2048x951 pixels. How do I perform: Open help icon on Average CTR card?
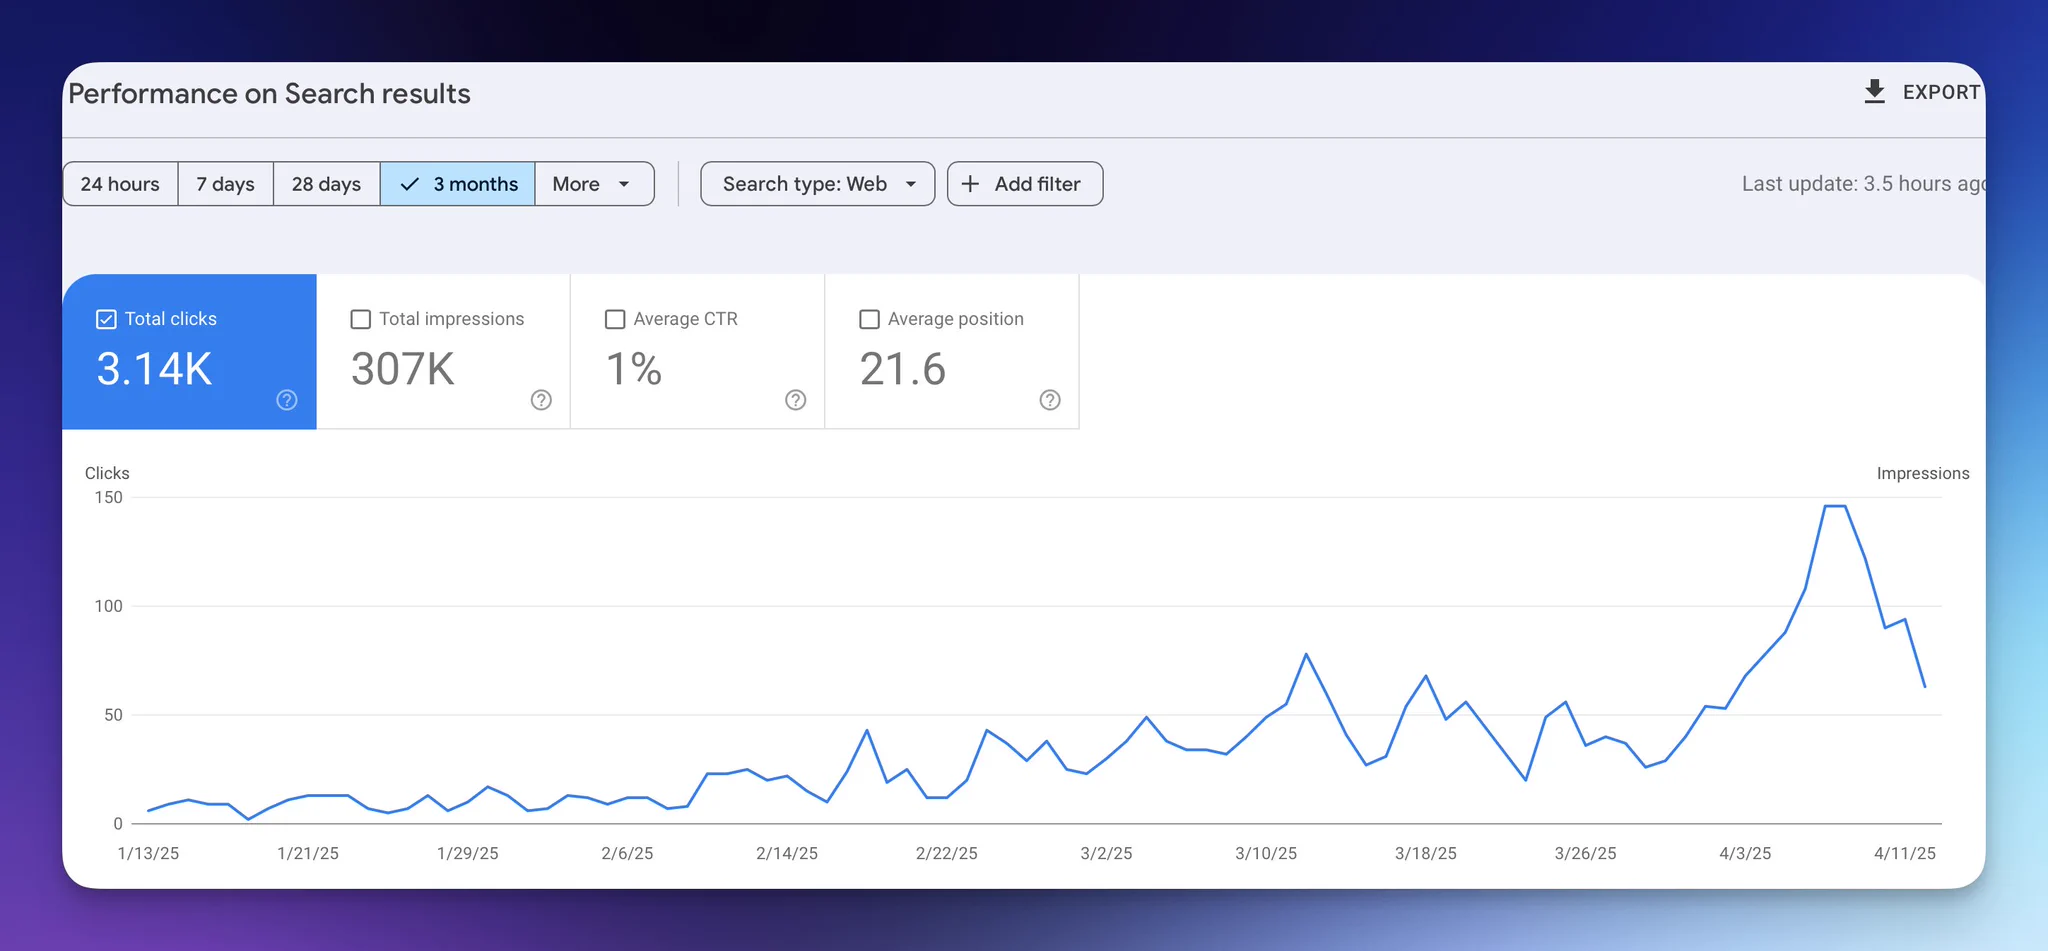(x=796, y=400)
